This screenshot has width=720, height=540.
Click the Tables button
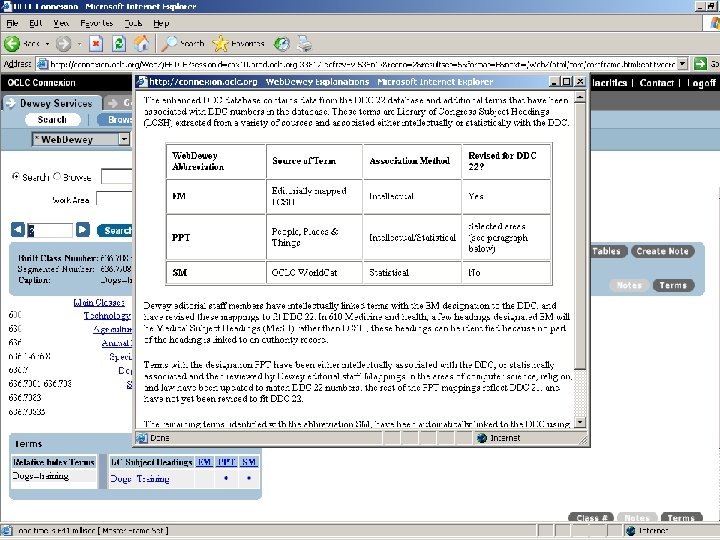[608, 251]
